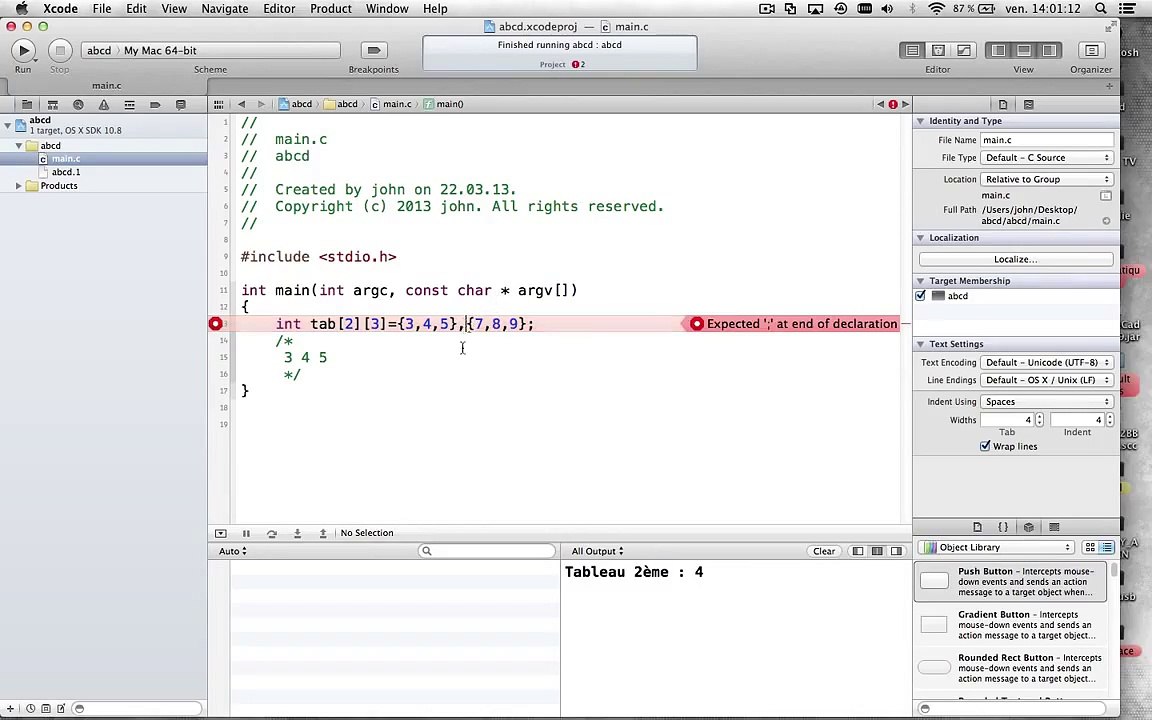The width and height of the screenshot is (1152, 720).
Task: Open related files grid menu
Action: [218, 104]
